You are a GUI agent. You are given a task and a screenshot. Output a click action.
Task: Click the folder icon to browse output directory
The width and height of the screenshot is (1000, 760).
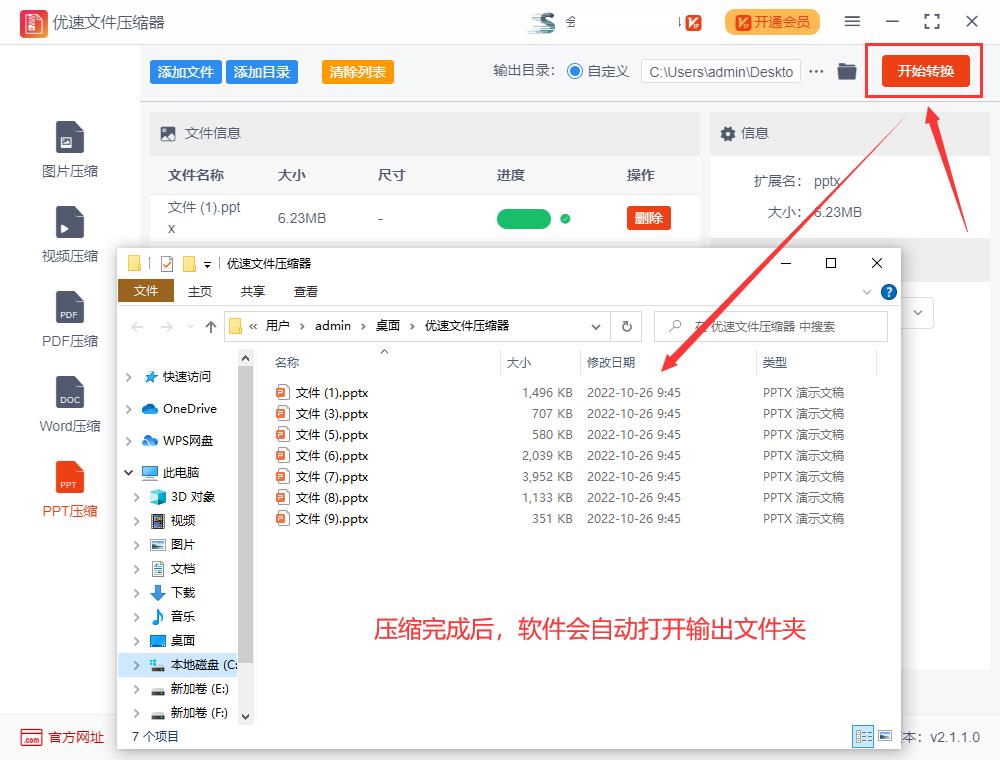click(x=847, y=71)
